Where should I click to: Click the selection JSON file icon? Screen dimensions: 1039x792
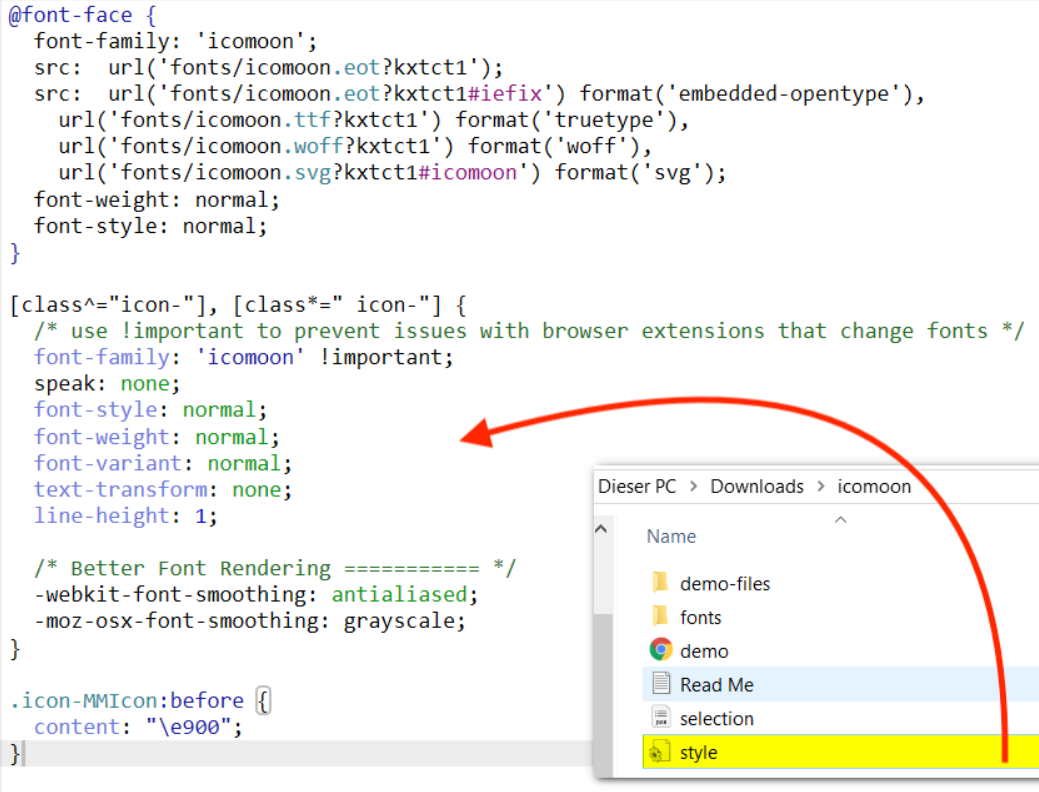coord(661,718)
